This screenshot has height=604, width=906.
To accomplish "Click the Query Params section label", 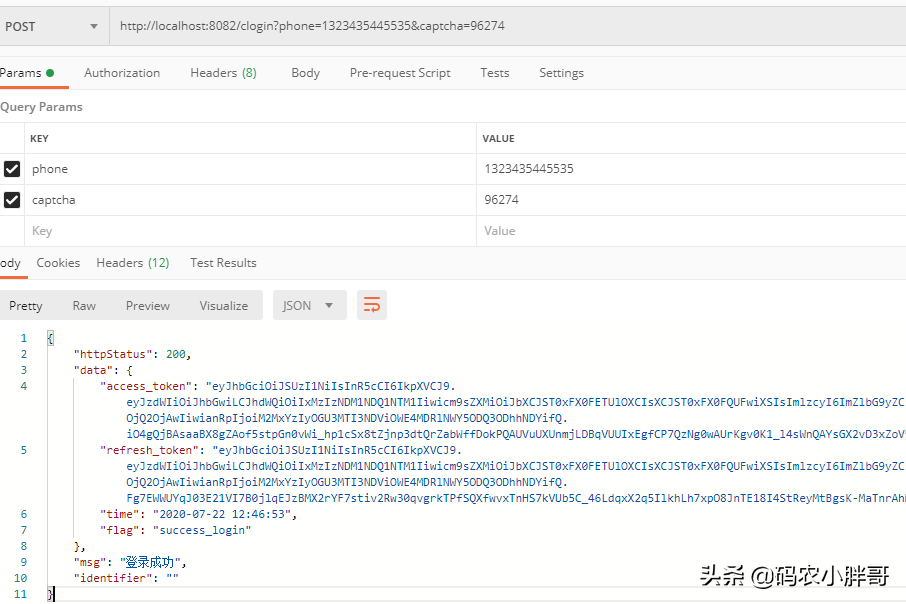I will 42,107.
